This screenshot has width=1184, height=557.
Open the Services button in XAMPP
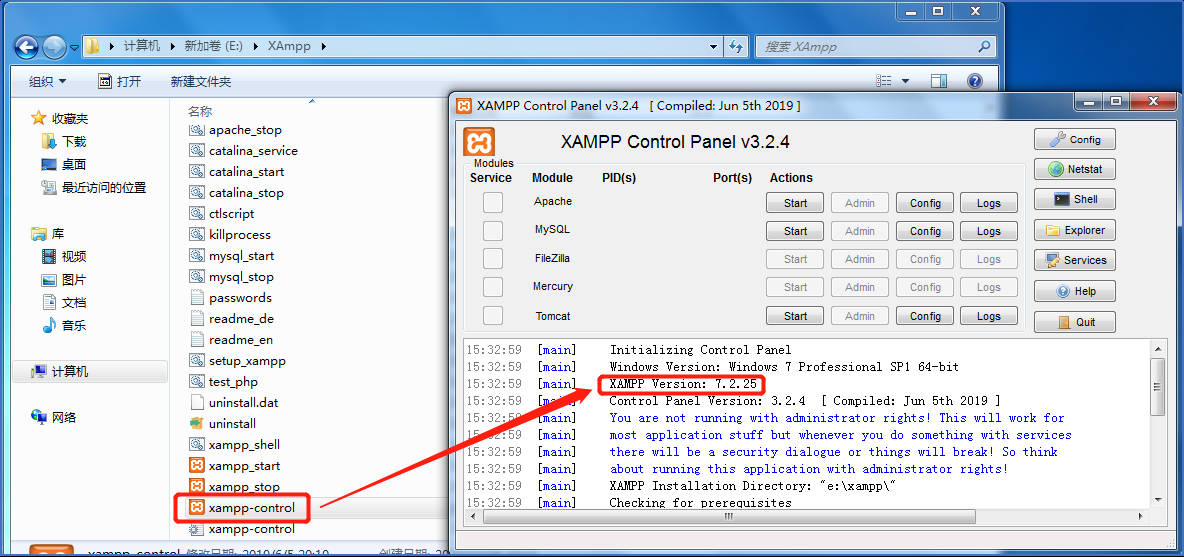coord(1074,260)
